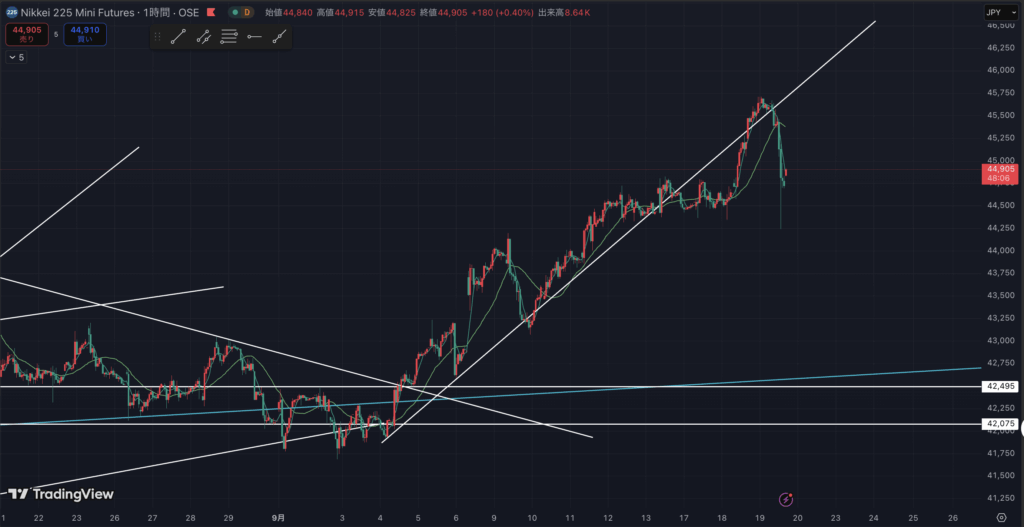Select the horizontal lines list tool
The image size is (1024, 527).
[229, 37]
